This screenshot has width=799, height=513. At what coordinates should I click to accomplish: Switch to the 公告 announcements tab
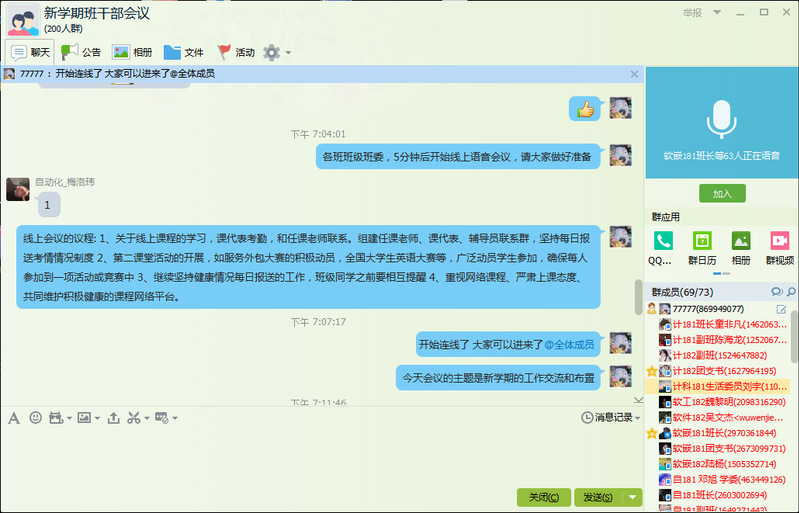(81, 52)
